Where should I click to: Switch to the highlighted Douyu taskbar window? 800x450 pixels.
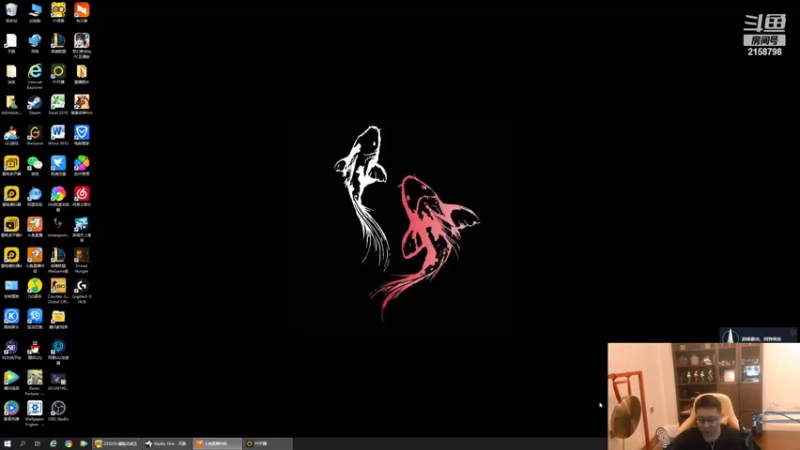coord(217,444)
